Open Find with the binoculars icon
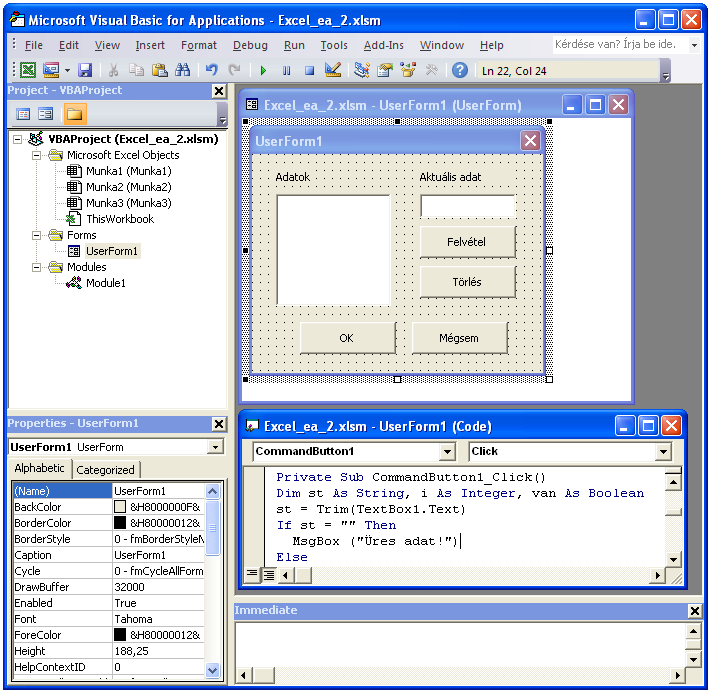 (183, 70)
